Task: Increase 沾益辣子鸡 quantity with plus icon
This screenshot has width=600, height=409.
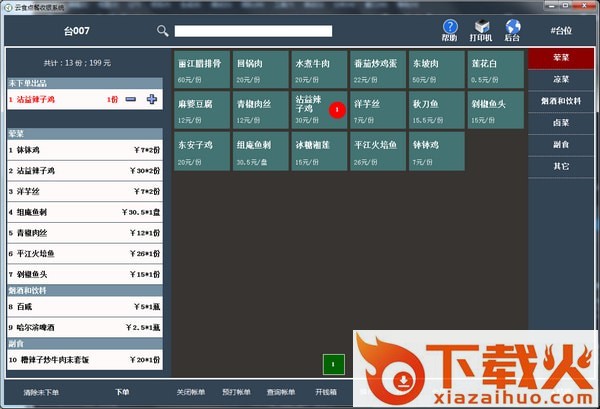Action: (152, 99)
